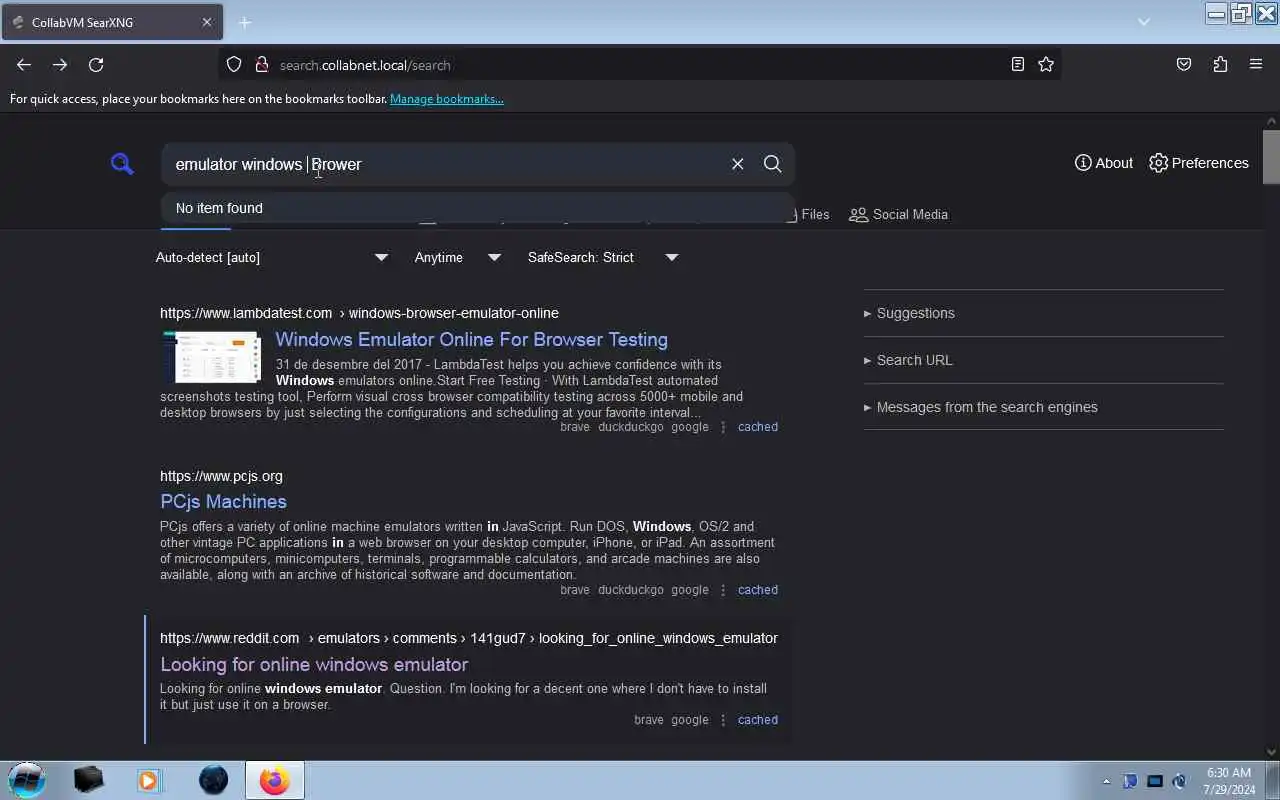The width and height of the screenshot is (1280, 800).
Task: Reload the current page
Action: pyautogui.click(x=96, y=65)
